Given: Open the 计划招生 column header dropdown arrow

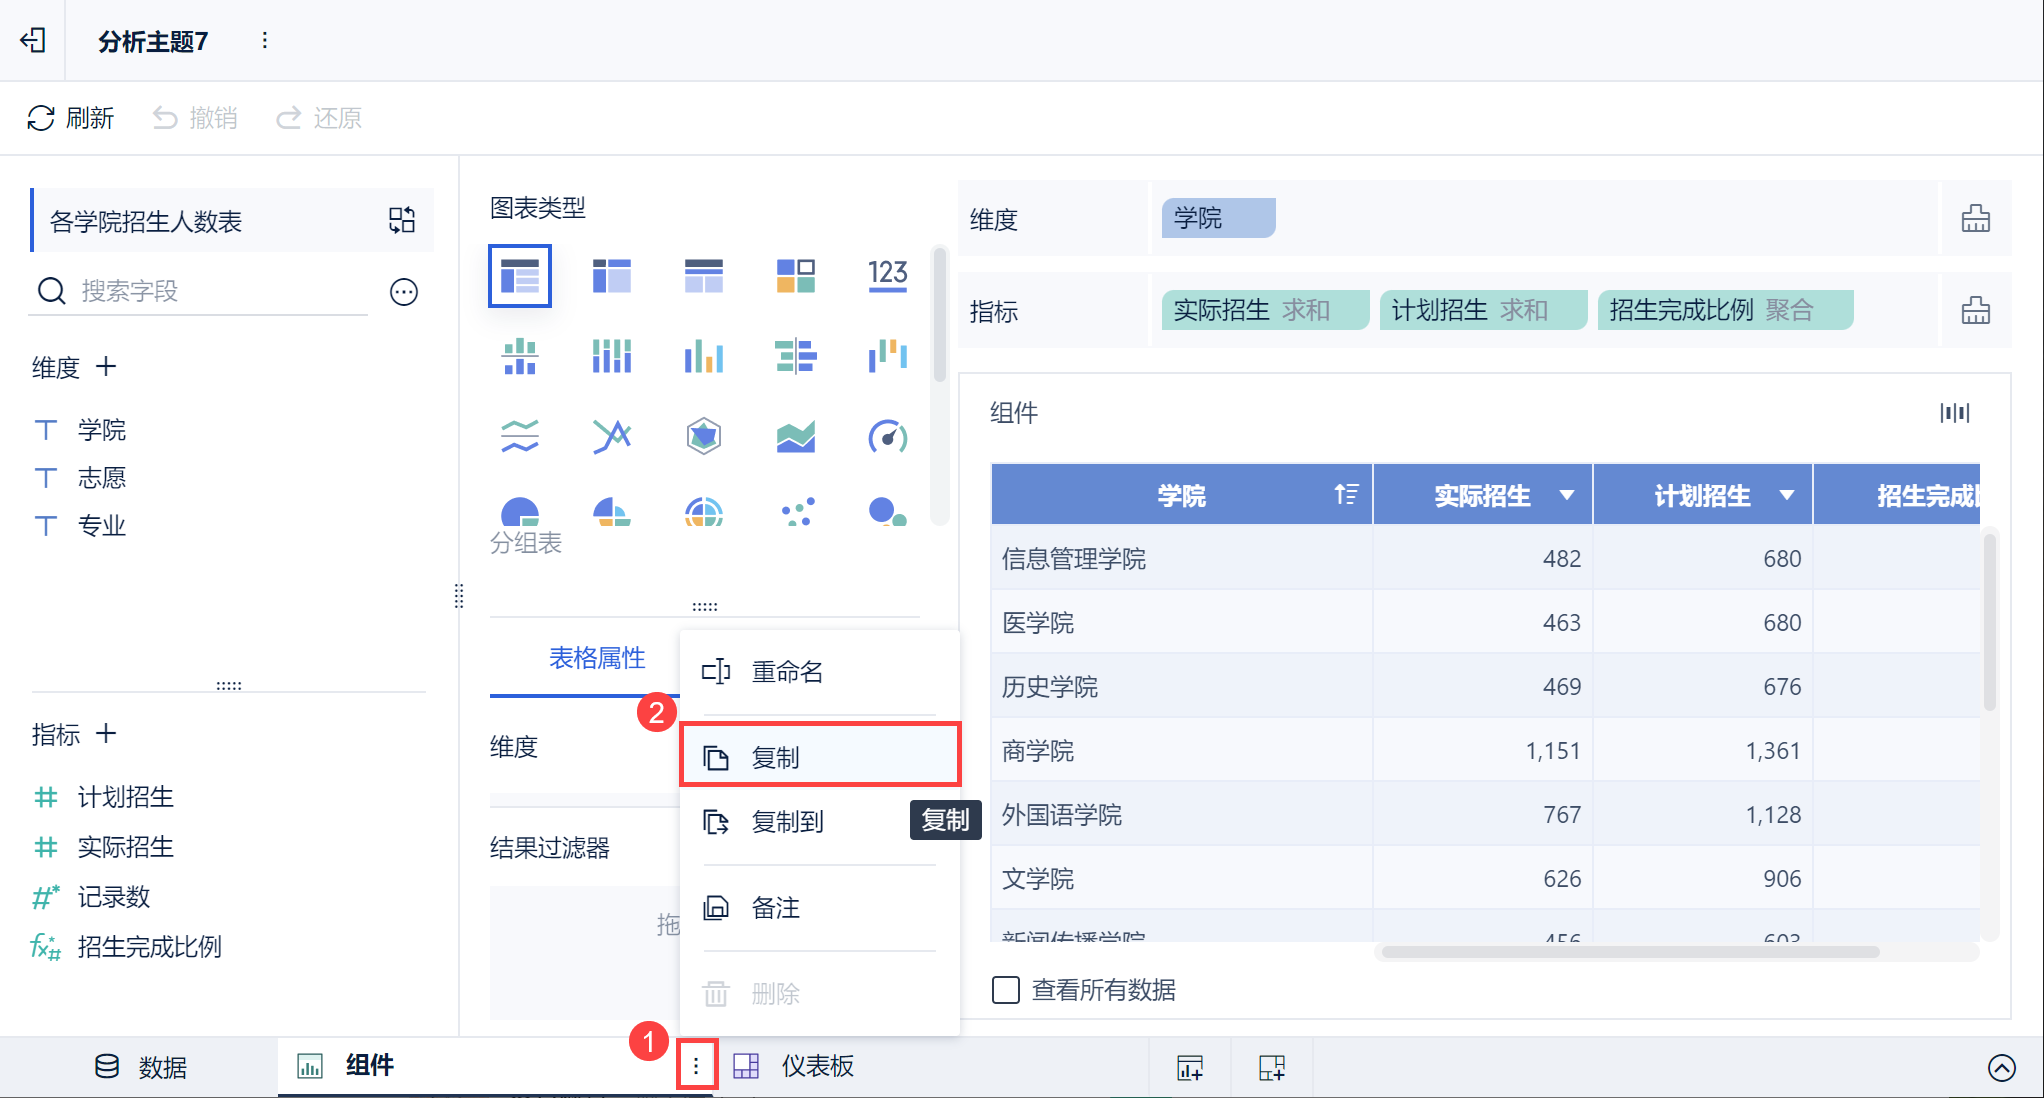Looking at the screenshot, I should 1787,495.
